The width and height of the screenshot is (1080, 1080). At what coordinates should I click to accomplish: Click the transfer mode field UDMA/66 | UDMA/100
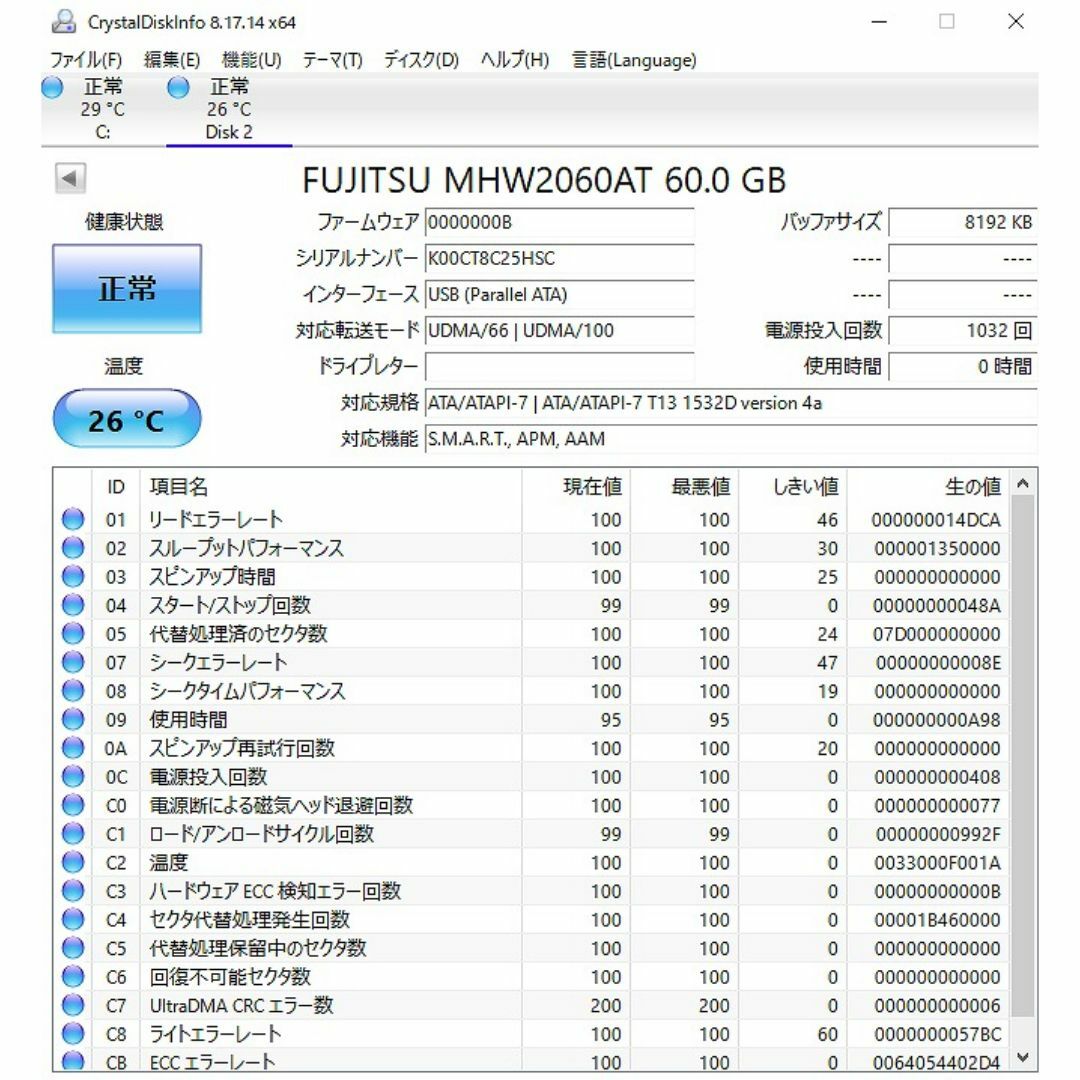point(559,331)
